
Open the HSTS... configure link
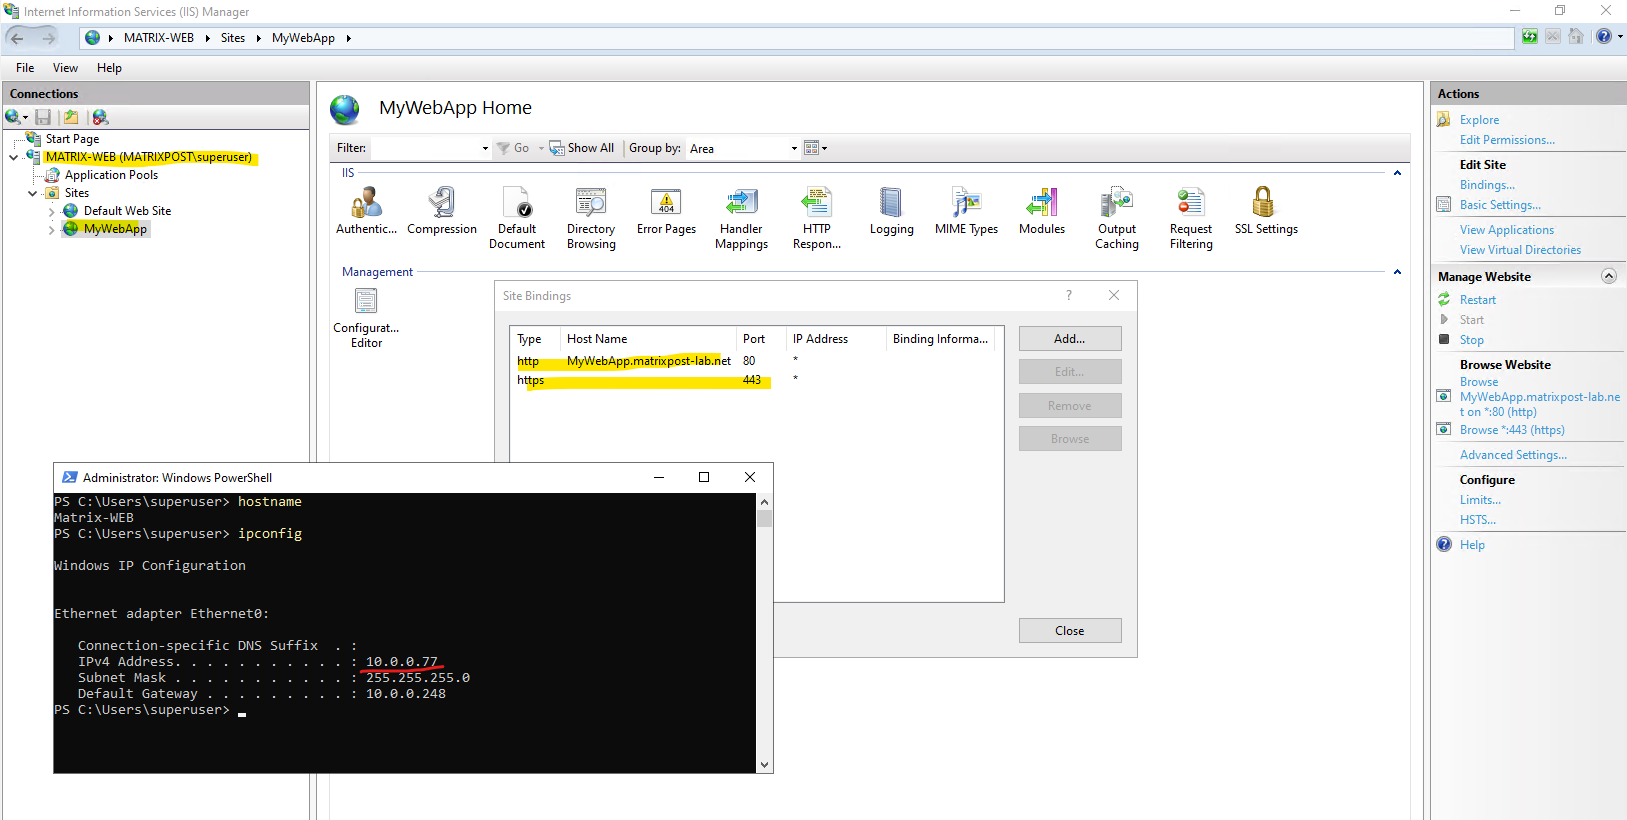tap(1478, 520)
